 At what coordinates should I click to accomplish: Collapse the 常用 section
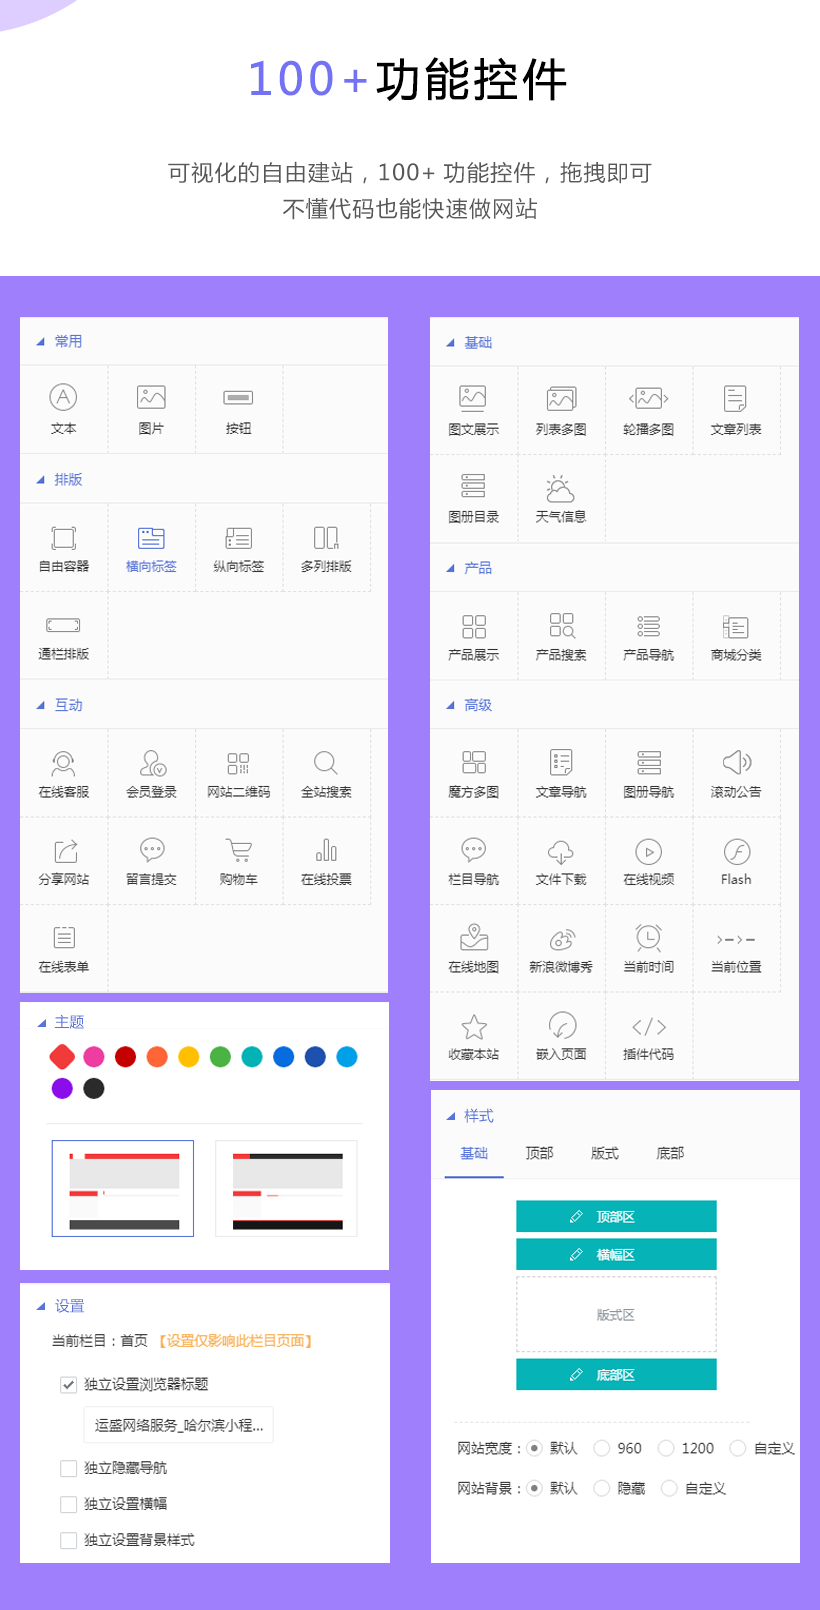[41, 342]
